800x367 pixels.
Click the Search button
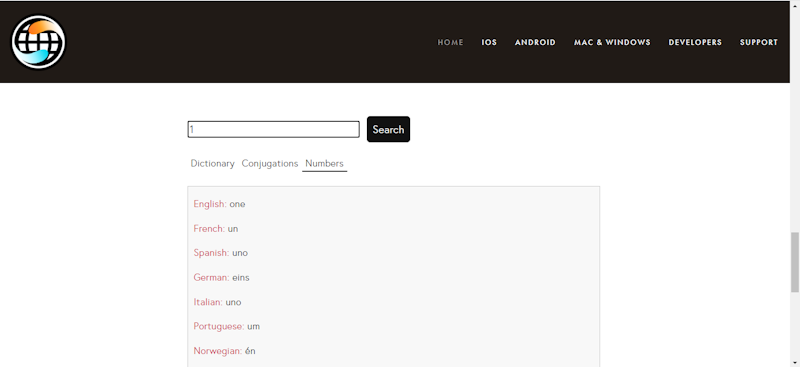[x=388, y=129]
